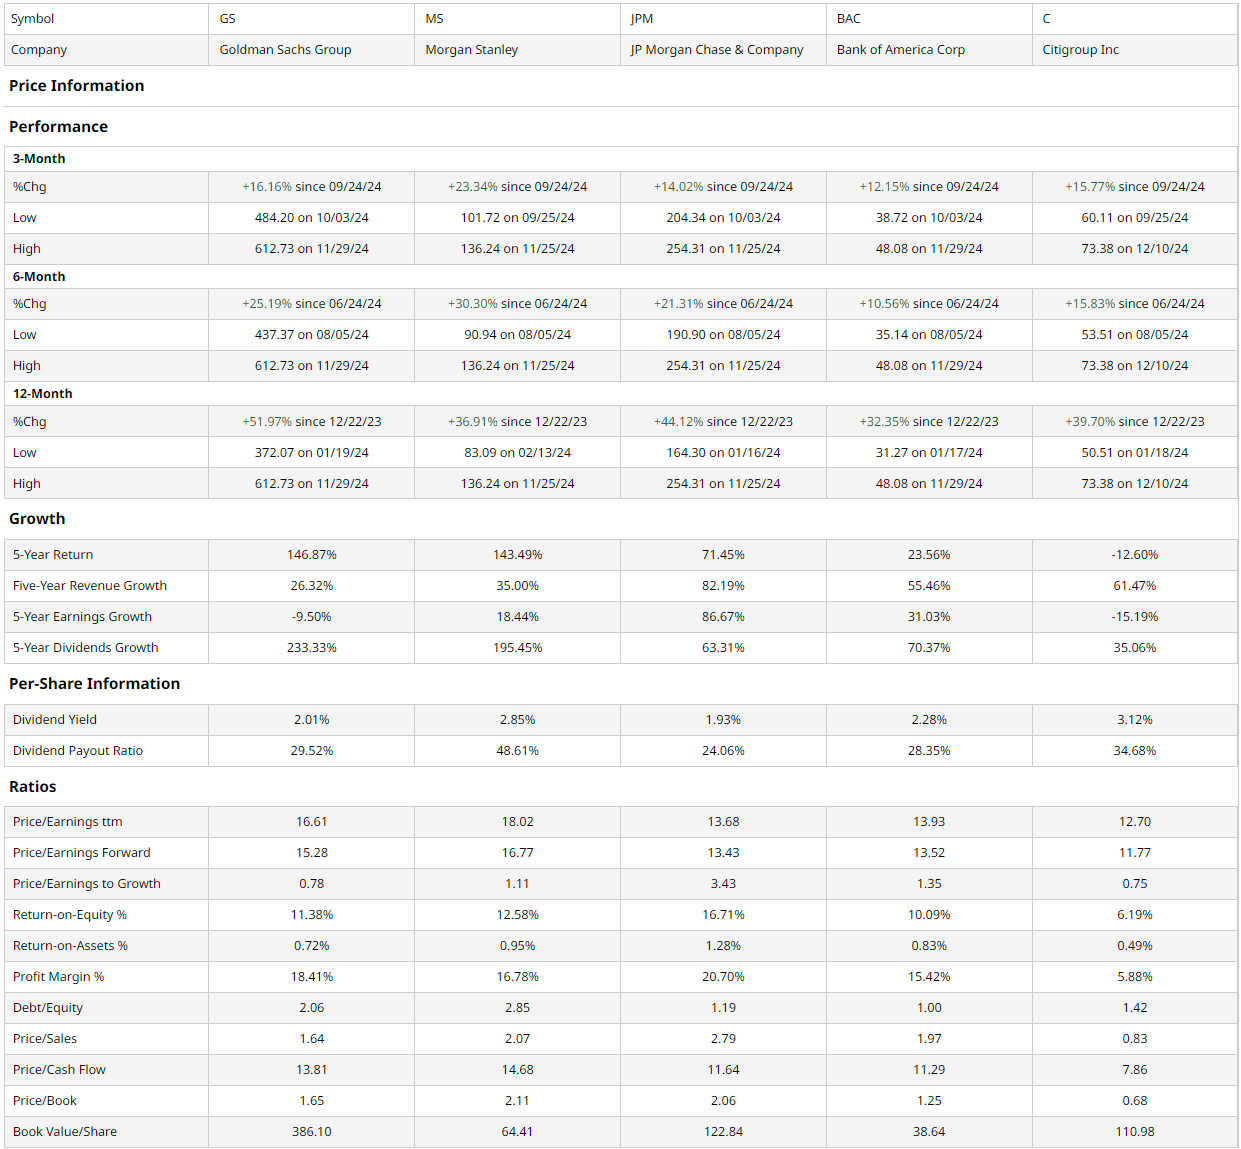The width and height of the screenshot is (1241, 1149).
Task: Click the 164.30 on 01/16/24 low
Action: [x=724, y=453]
